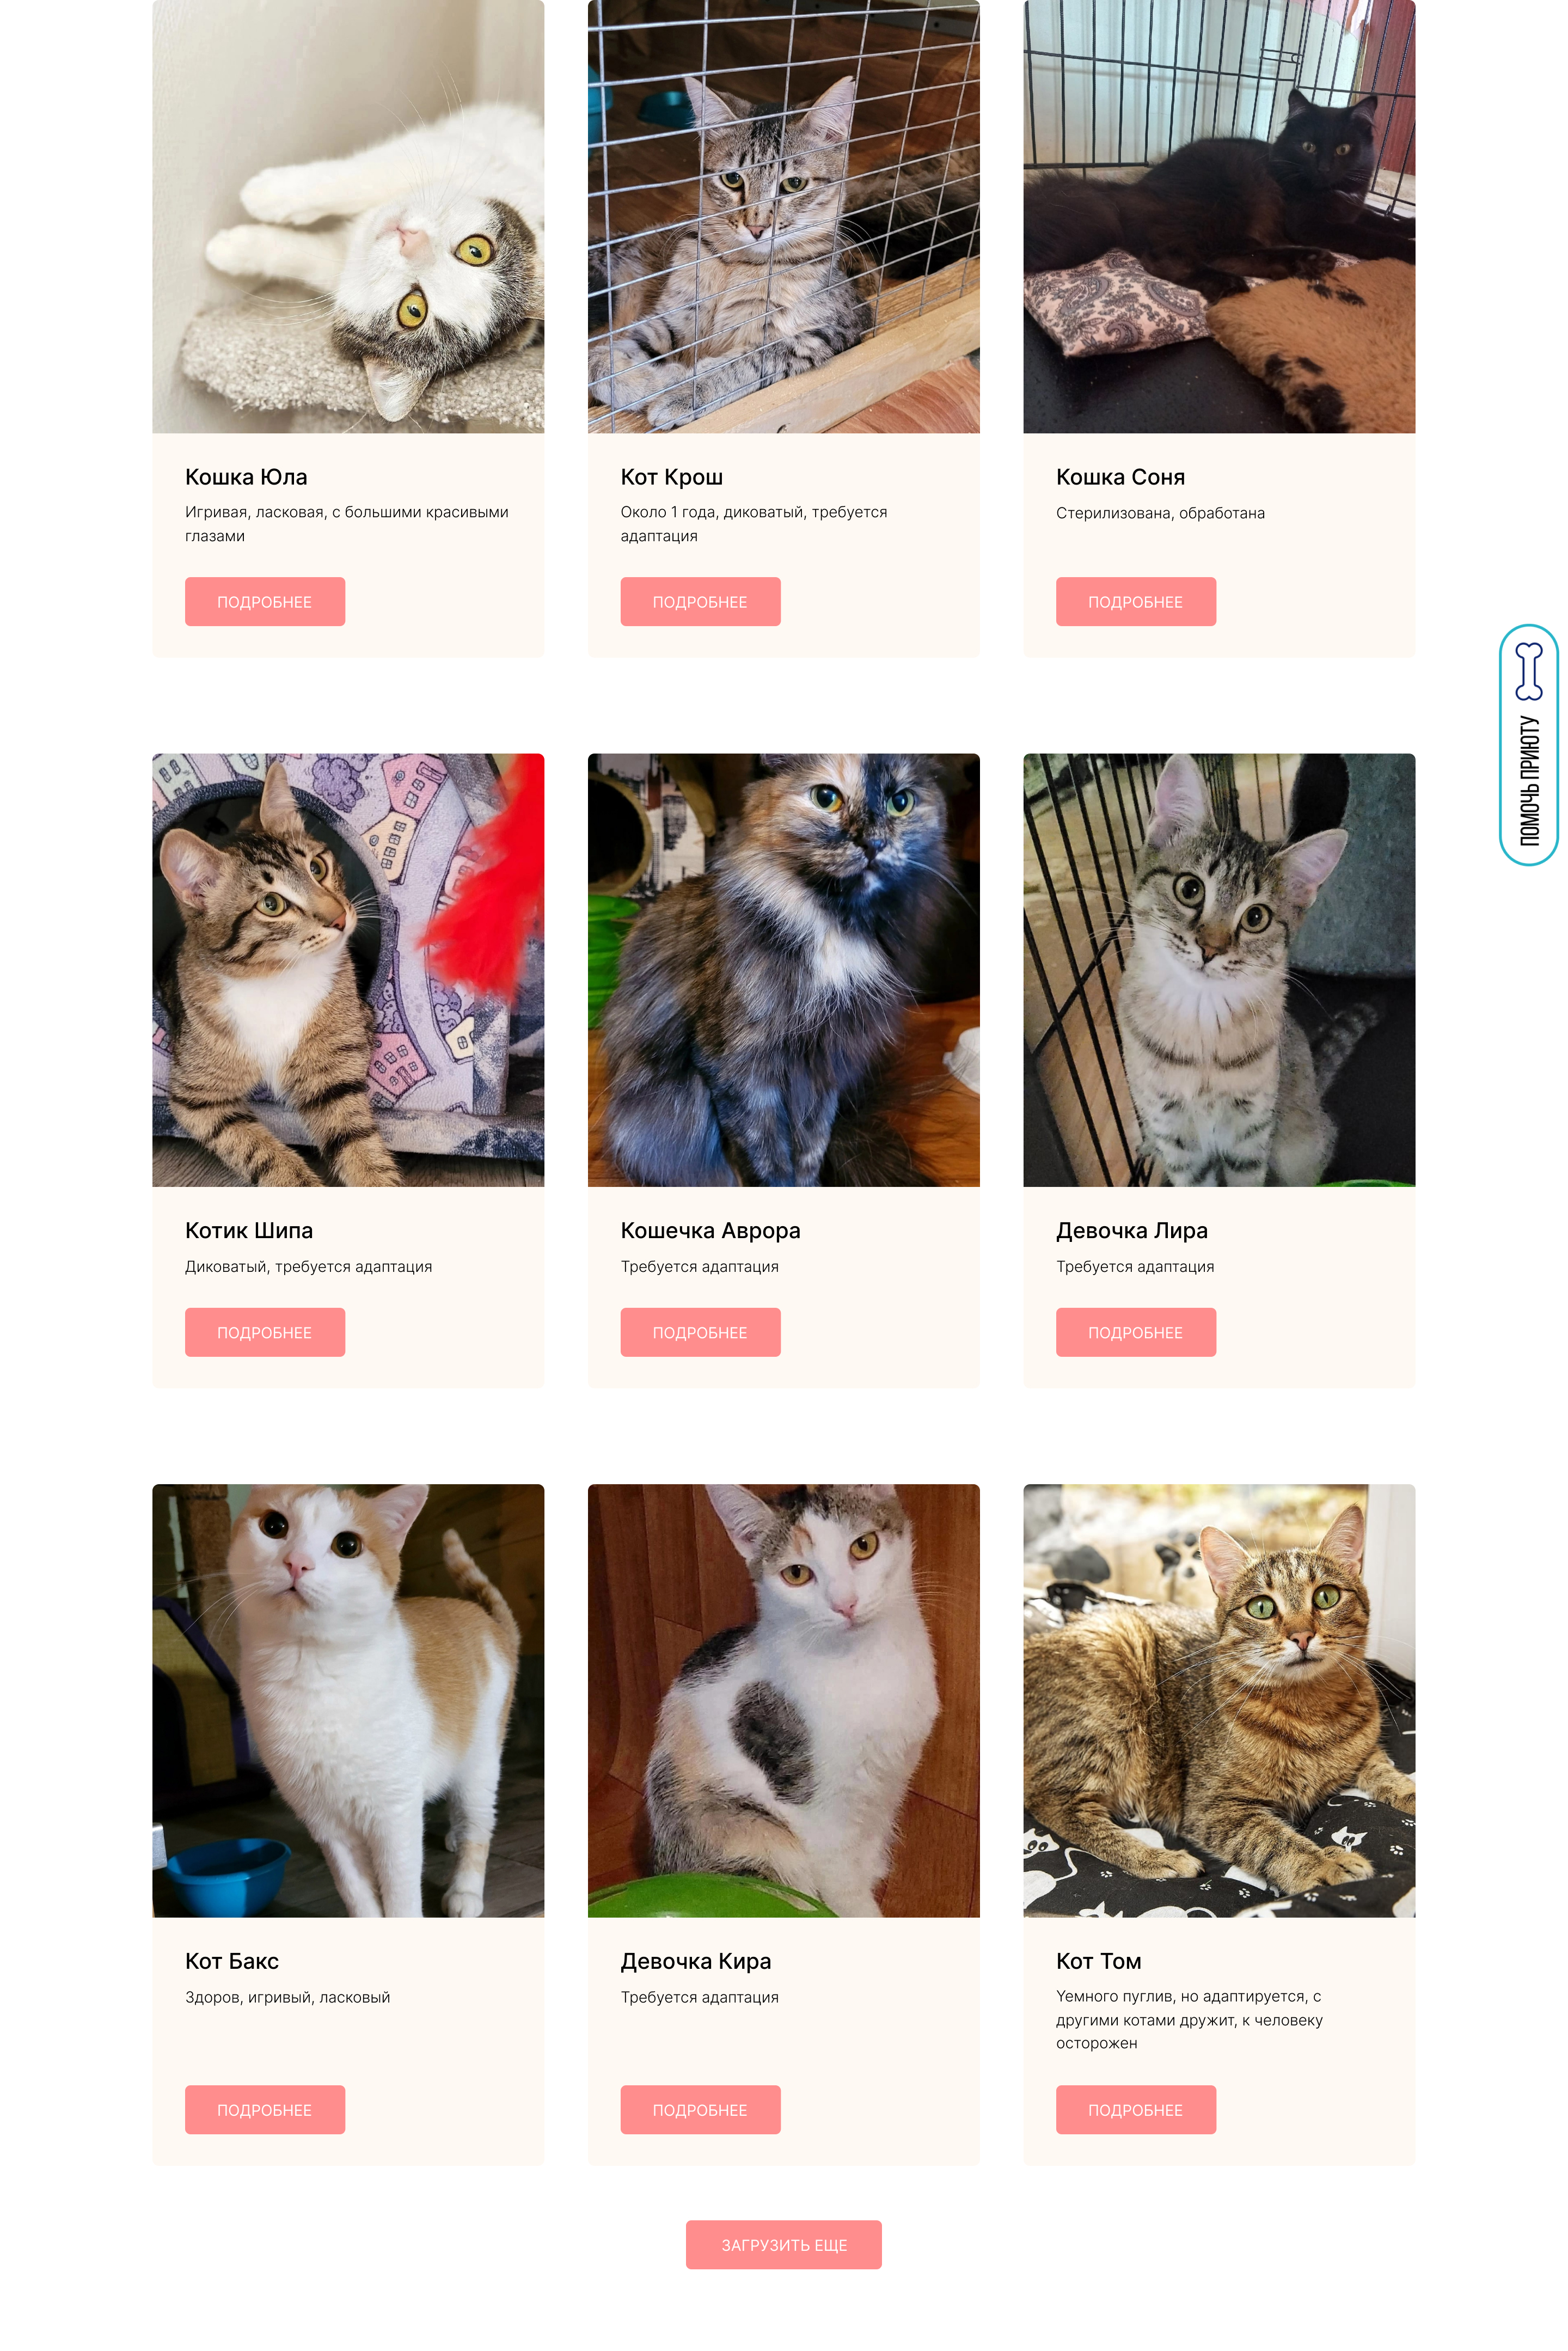This screenshot has height=2351, width=1568.
Task: Open details for Котик Шипа
Action: (x=265, y=1332)
